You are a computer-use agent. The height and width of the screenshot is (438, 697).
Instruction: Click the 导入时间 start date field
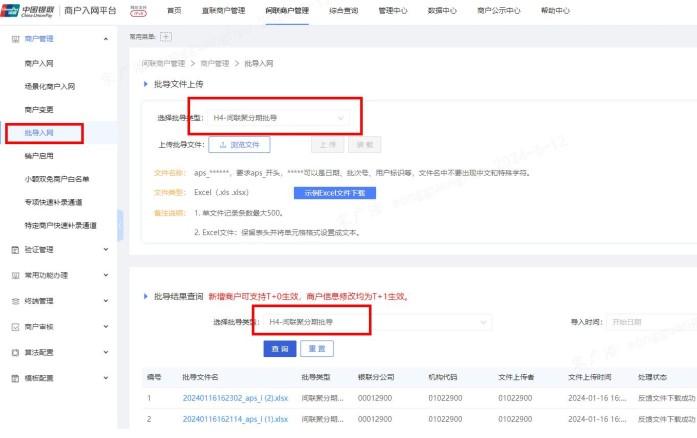[x=650, y=322]
